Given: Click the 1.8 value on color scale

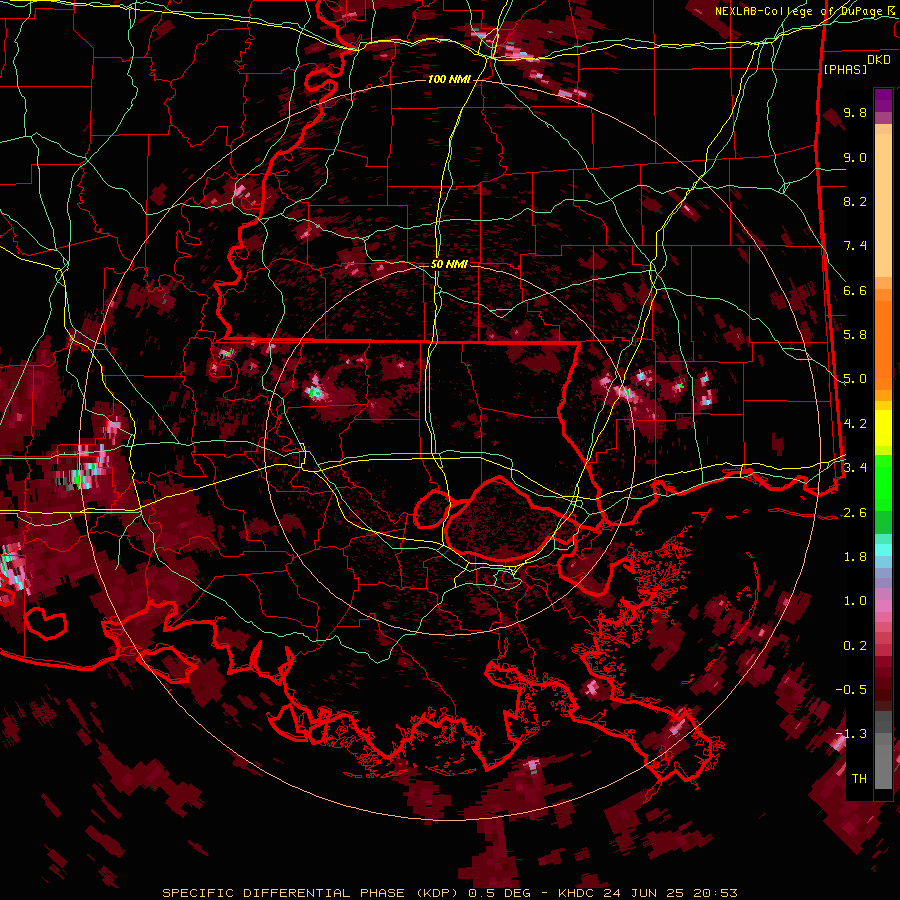Looking at the screenshot, I should click(855, 557).
